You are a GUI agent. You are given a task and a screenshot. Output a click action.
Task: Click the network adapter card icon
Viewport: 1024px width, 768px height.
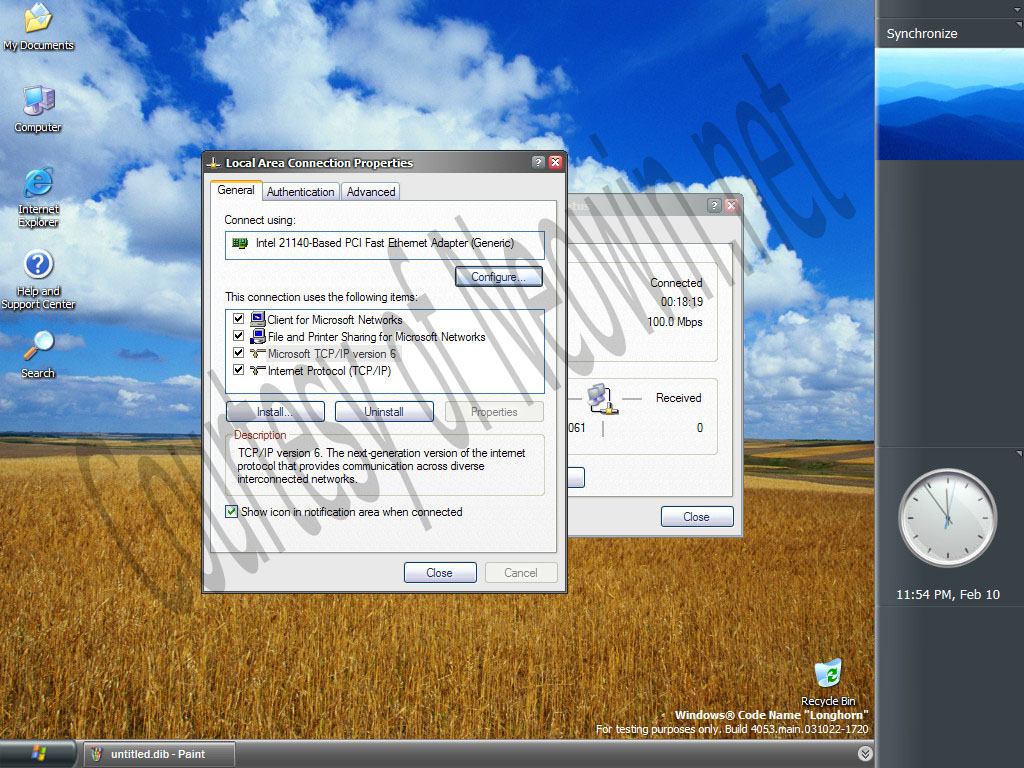click(240, 243)
